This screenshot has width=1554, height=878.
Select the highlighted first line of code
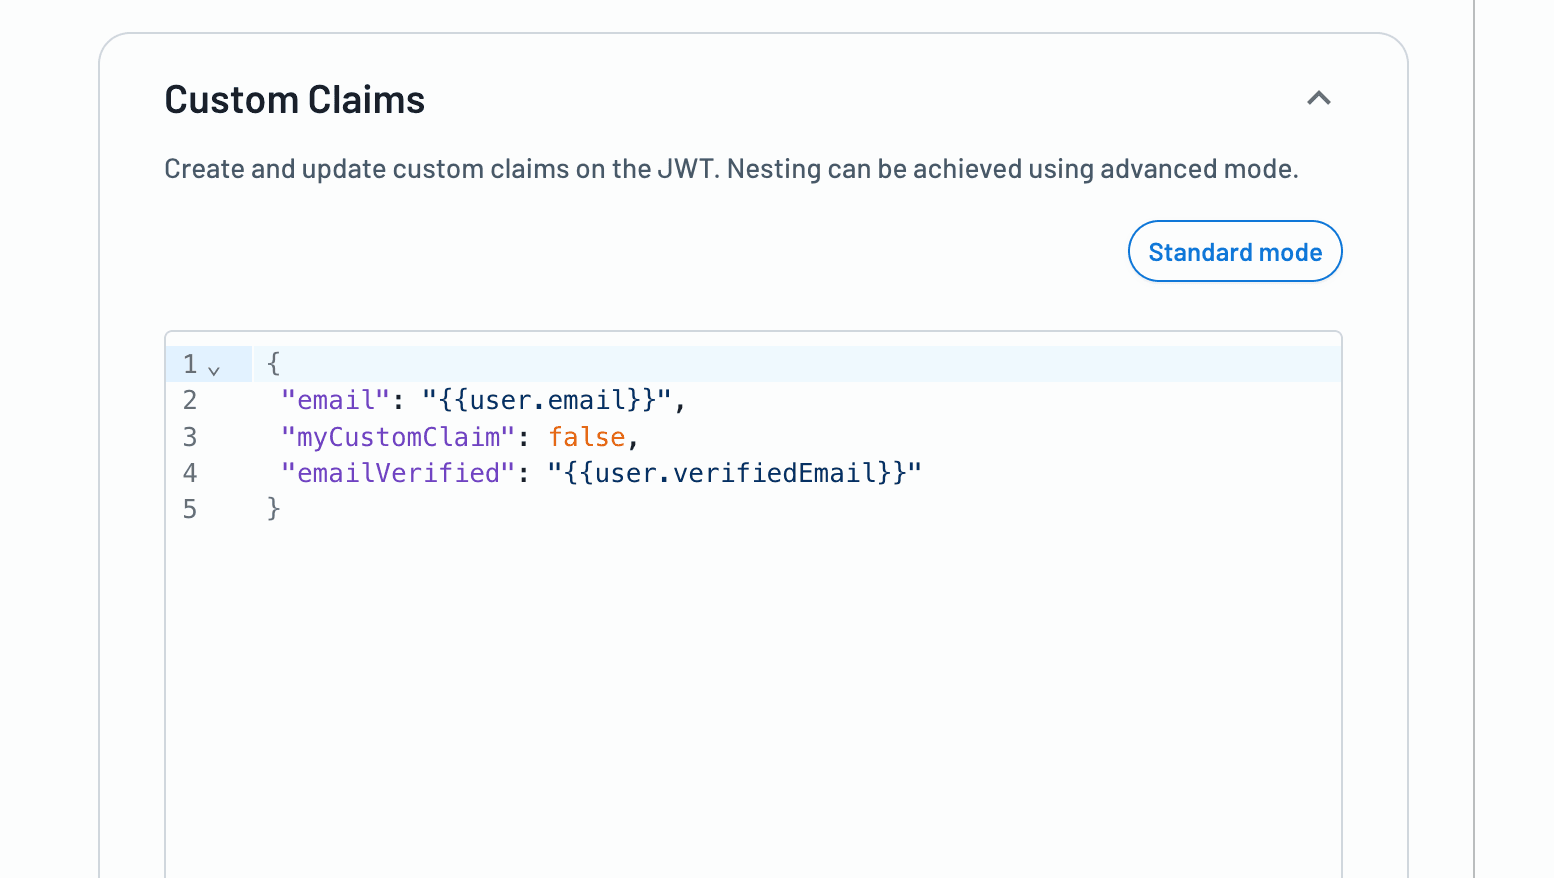coord(600,363)
